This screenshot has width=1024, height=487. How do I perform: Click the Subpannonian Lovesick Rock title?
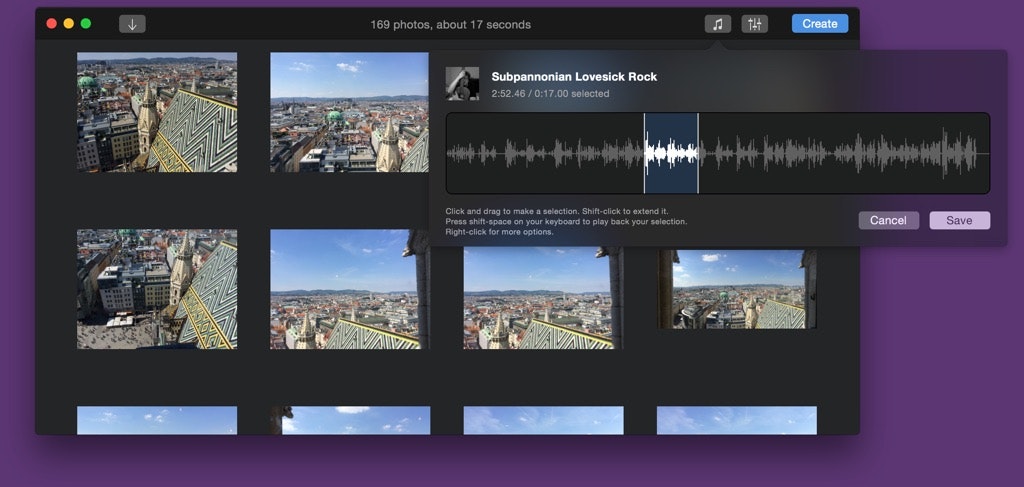tap(574, 76)
